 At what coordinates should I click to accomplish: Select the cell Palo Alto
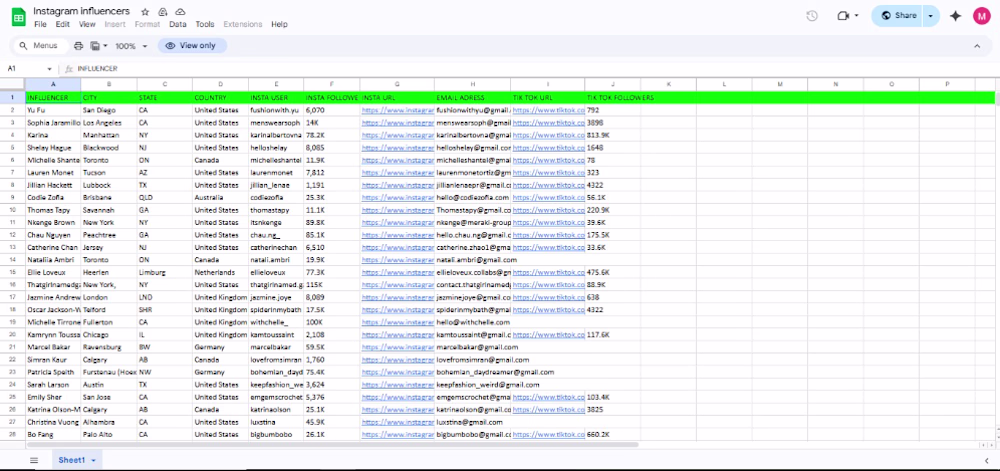(108, 435)
